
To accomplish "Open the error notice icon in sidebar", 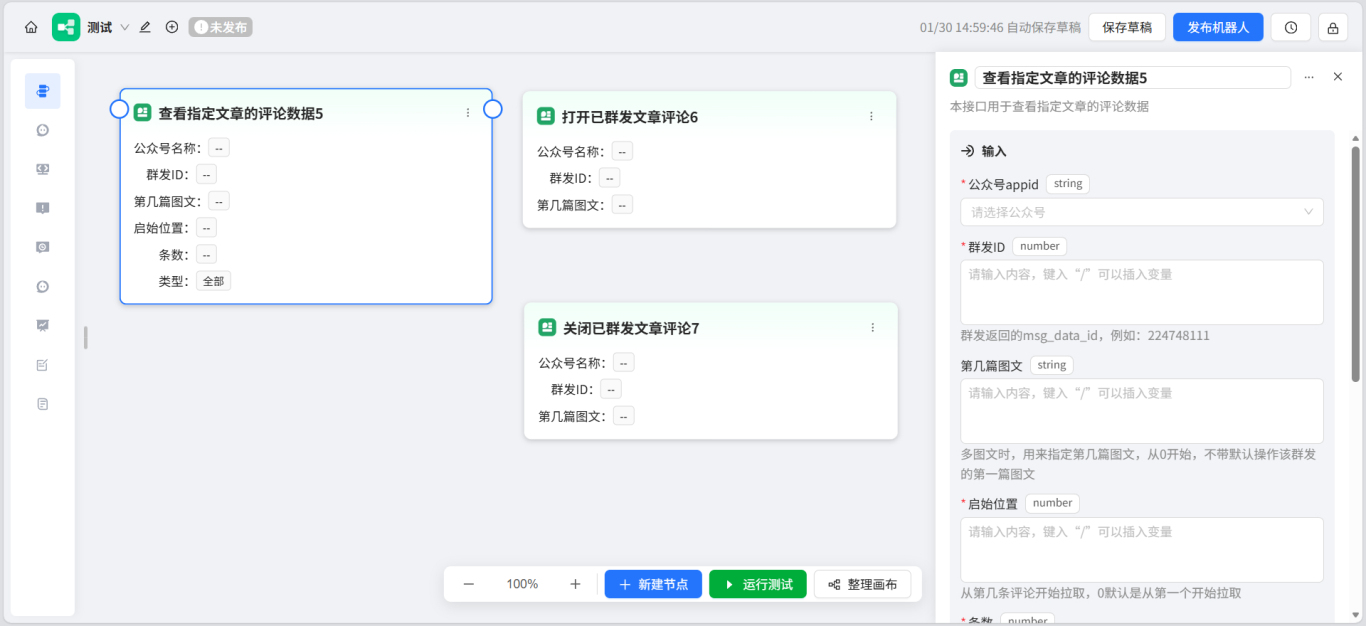I will [42, 208].
